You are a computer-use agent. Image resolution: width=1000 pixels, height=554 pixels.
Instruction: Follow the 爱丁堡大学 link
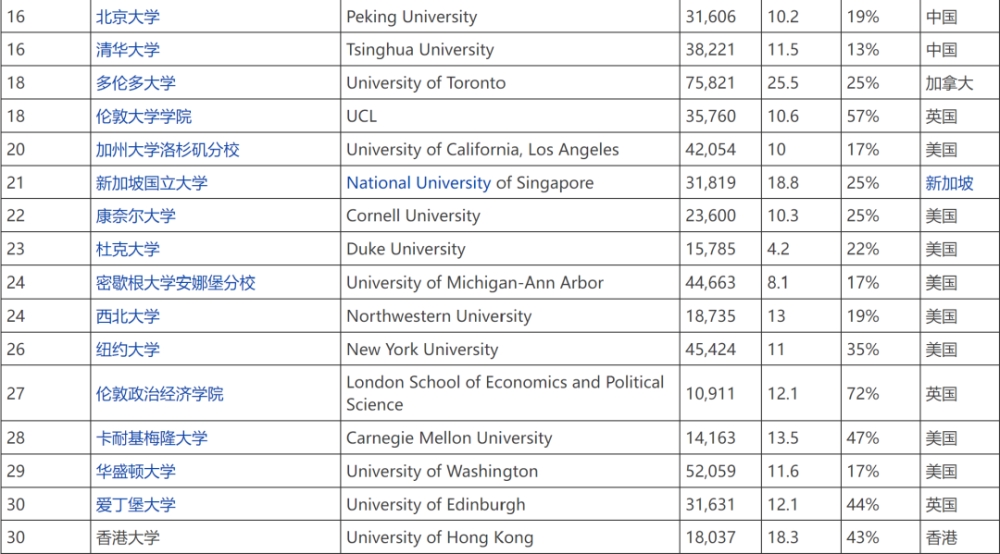(136, 505)
